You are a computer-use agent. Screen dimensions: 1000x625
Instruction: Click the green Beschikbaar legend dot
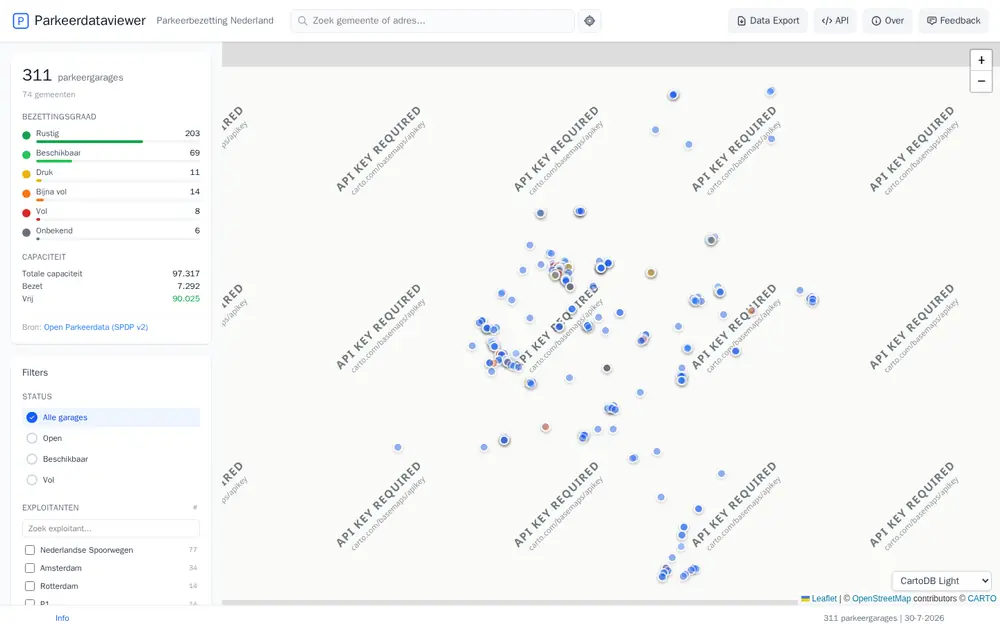26,155
